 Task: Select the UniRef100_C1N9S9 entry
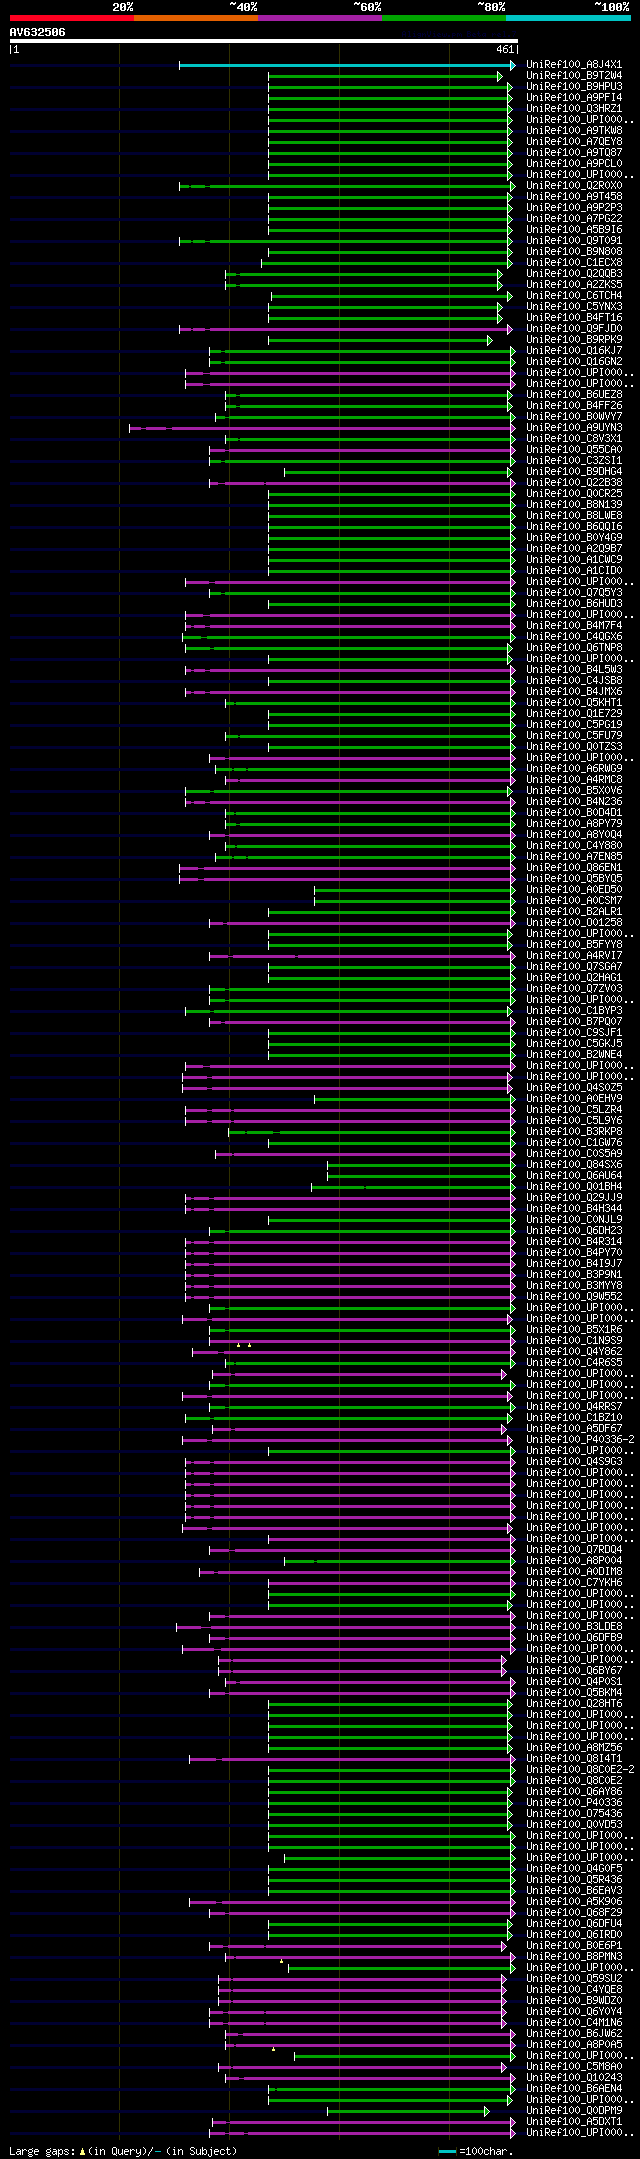tap(574, 1341)
